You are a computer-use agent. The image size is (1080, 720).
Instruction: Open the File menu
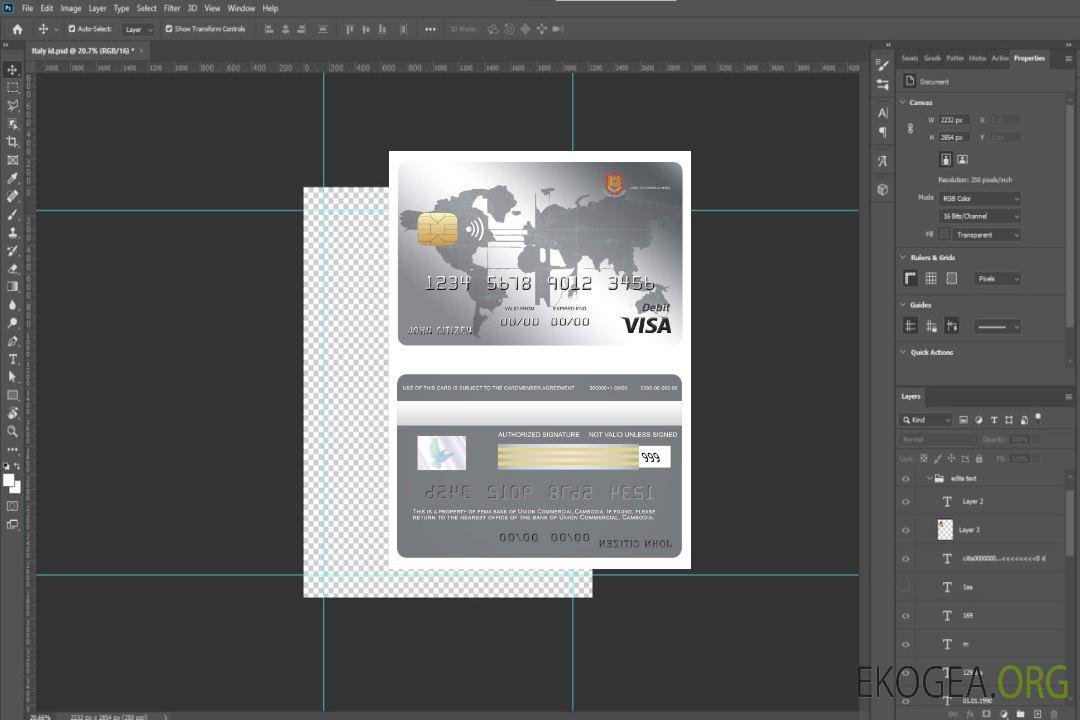click(x=28, y=8)
